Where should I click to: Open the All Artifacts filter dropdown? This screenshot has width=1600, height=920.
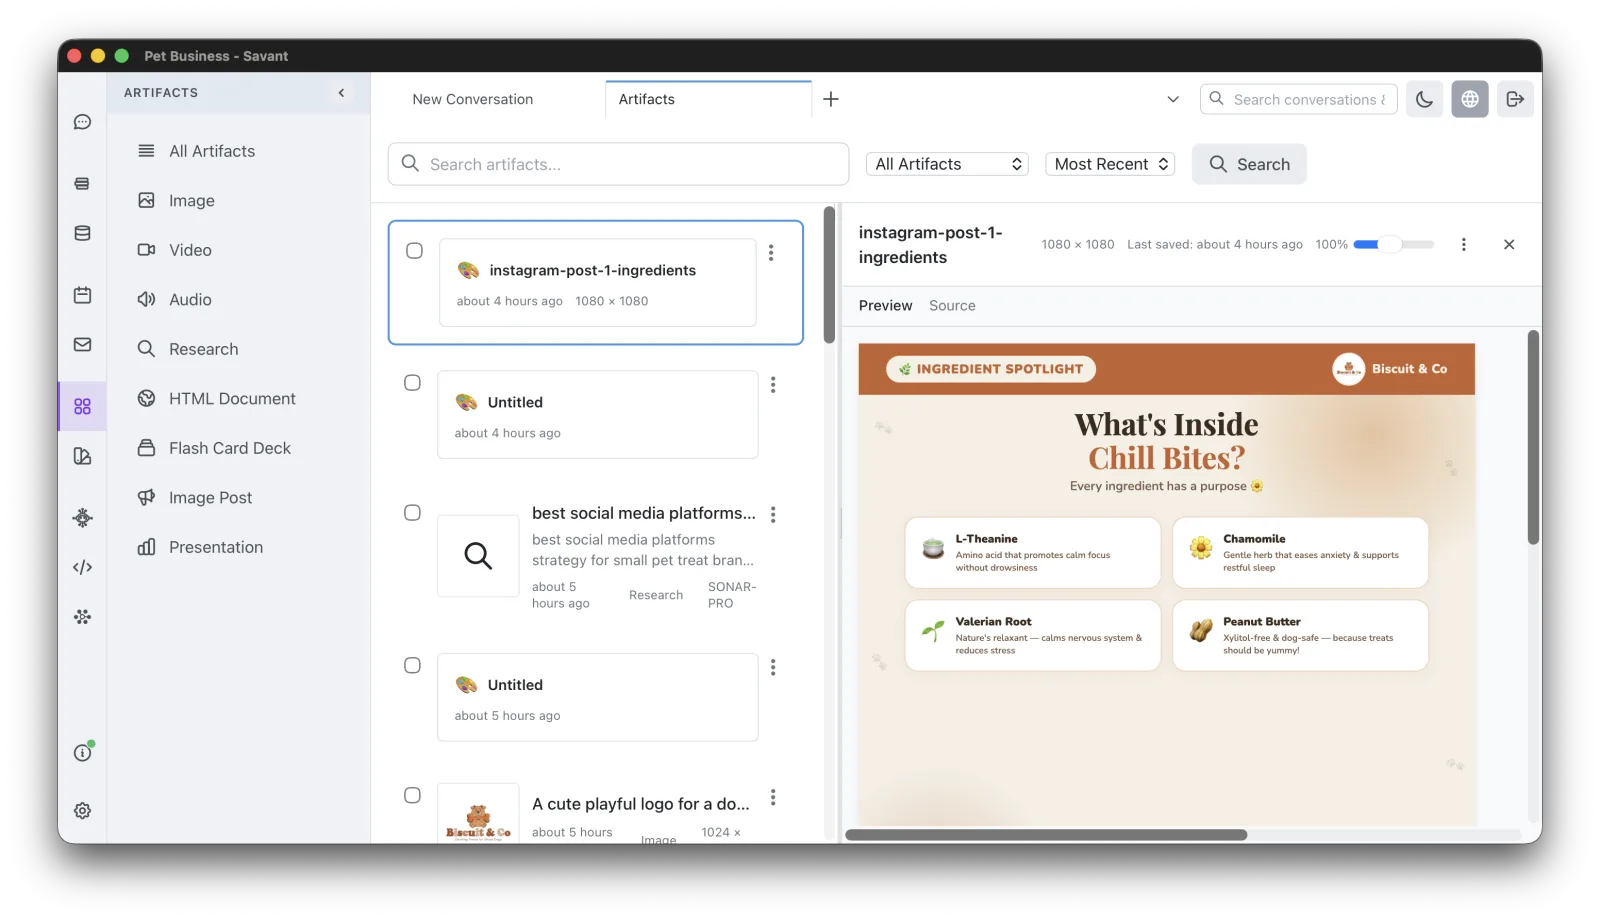coord(947,164)
